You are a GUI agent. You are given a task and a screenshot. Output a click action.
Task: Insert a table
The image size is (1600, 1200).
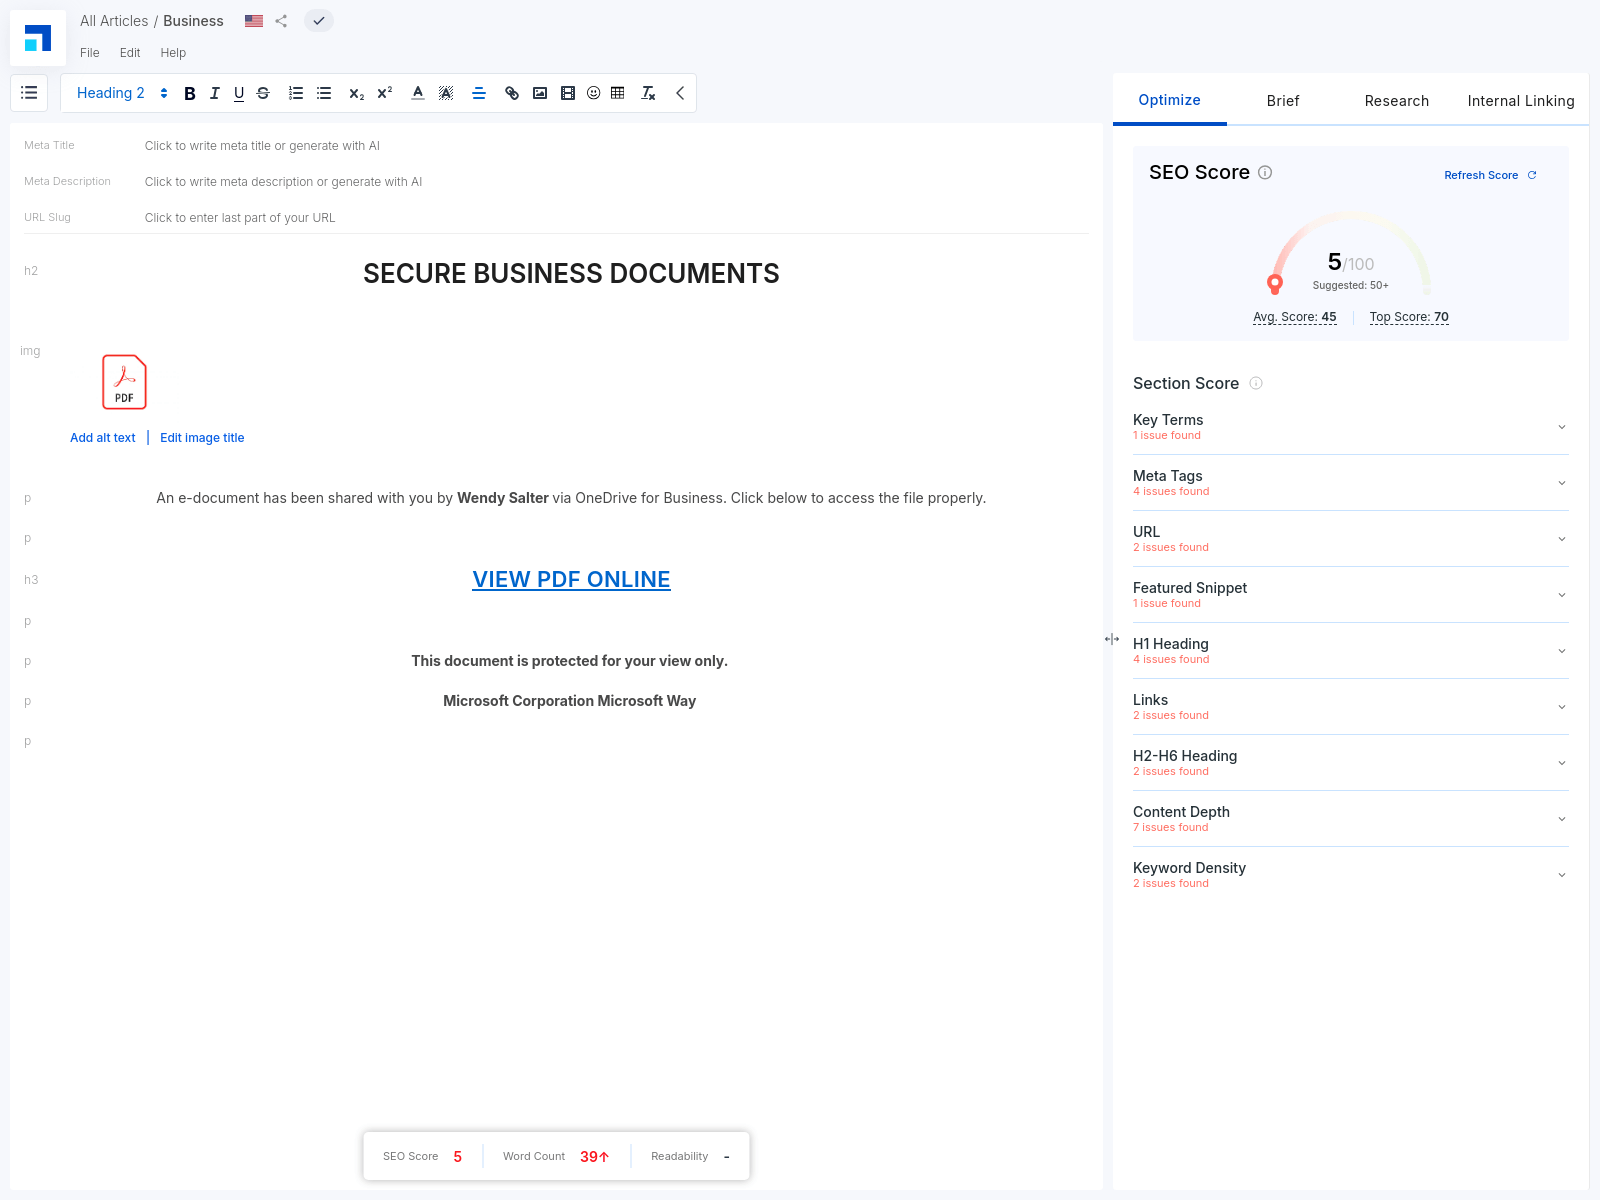tap(618, 93)
